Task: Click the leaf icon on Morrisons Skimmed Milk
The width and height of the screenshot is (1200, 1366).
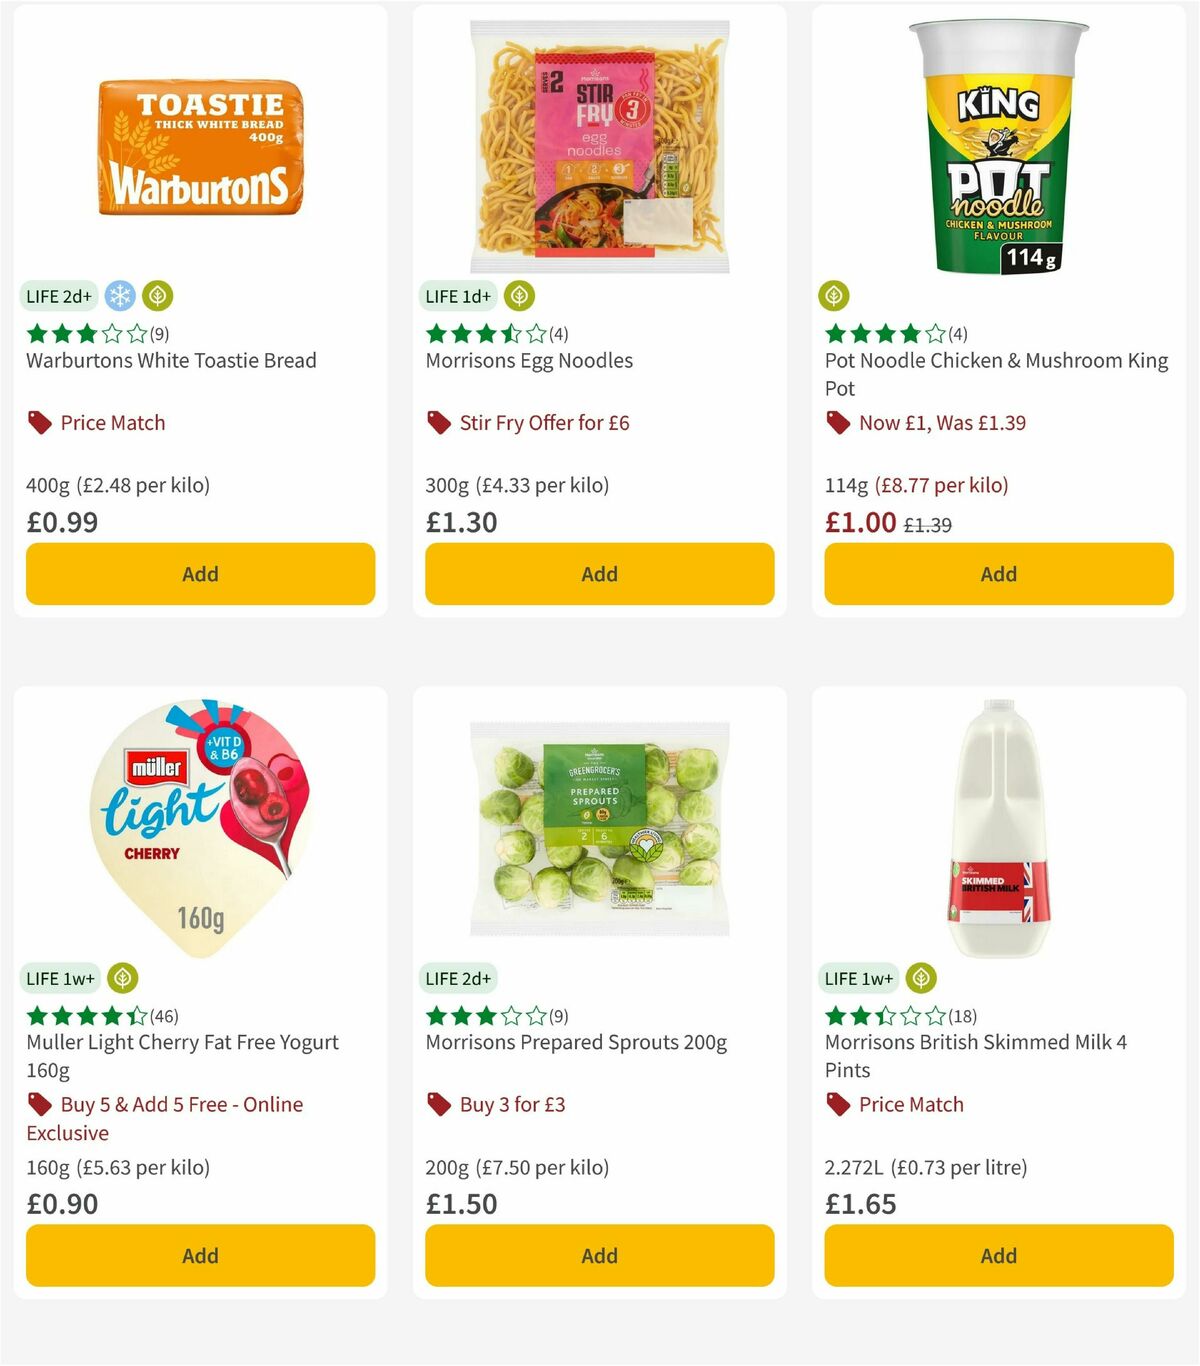Action: coord(920,978)
